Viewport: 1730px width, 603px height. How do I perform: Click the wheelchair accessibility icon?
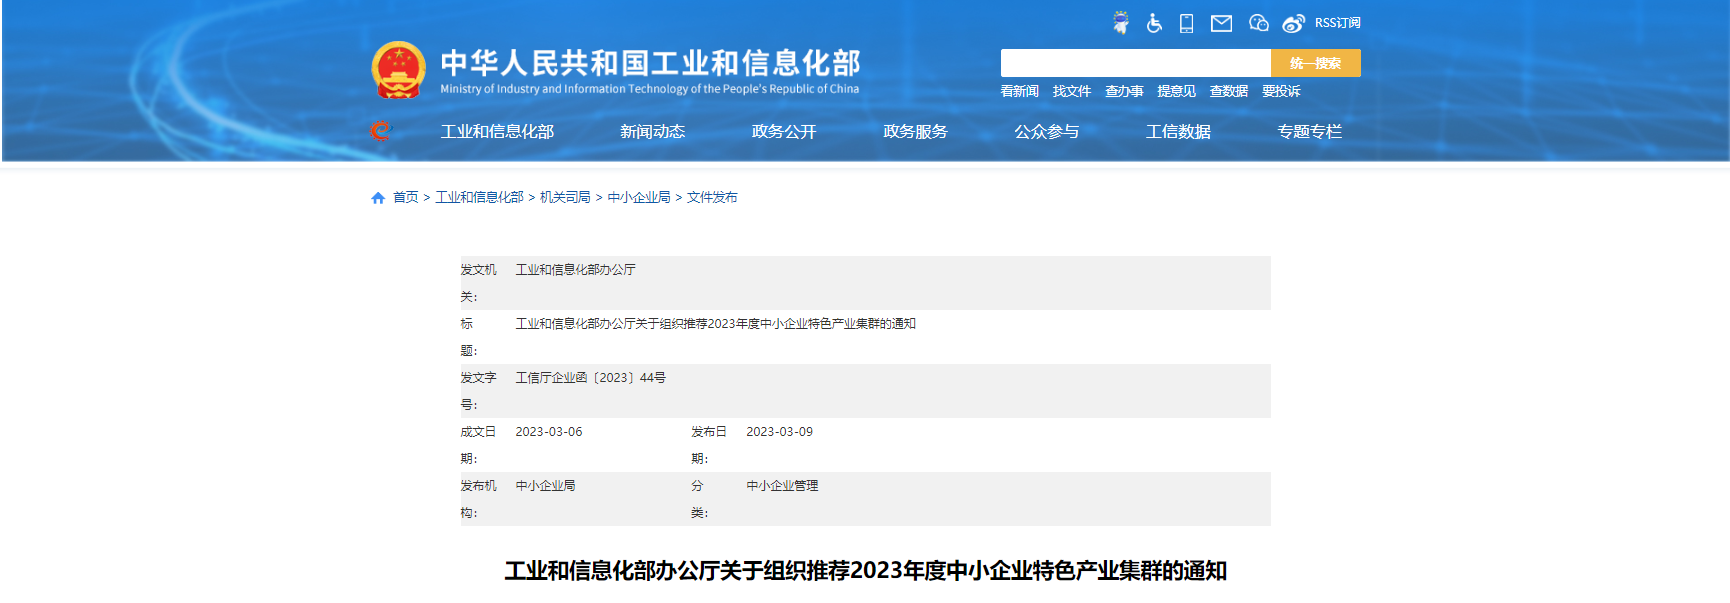tap(1154, 23)
